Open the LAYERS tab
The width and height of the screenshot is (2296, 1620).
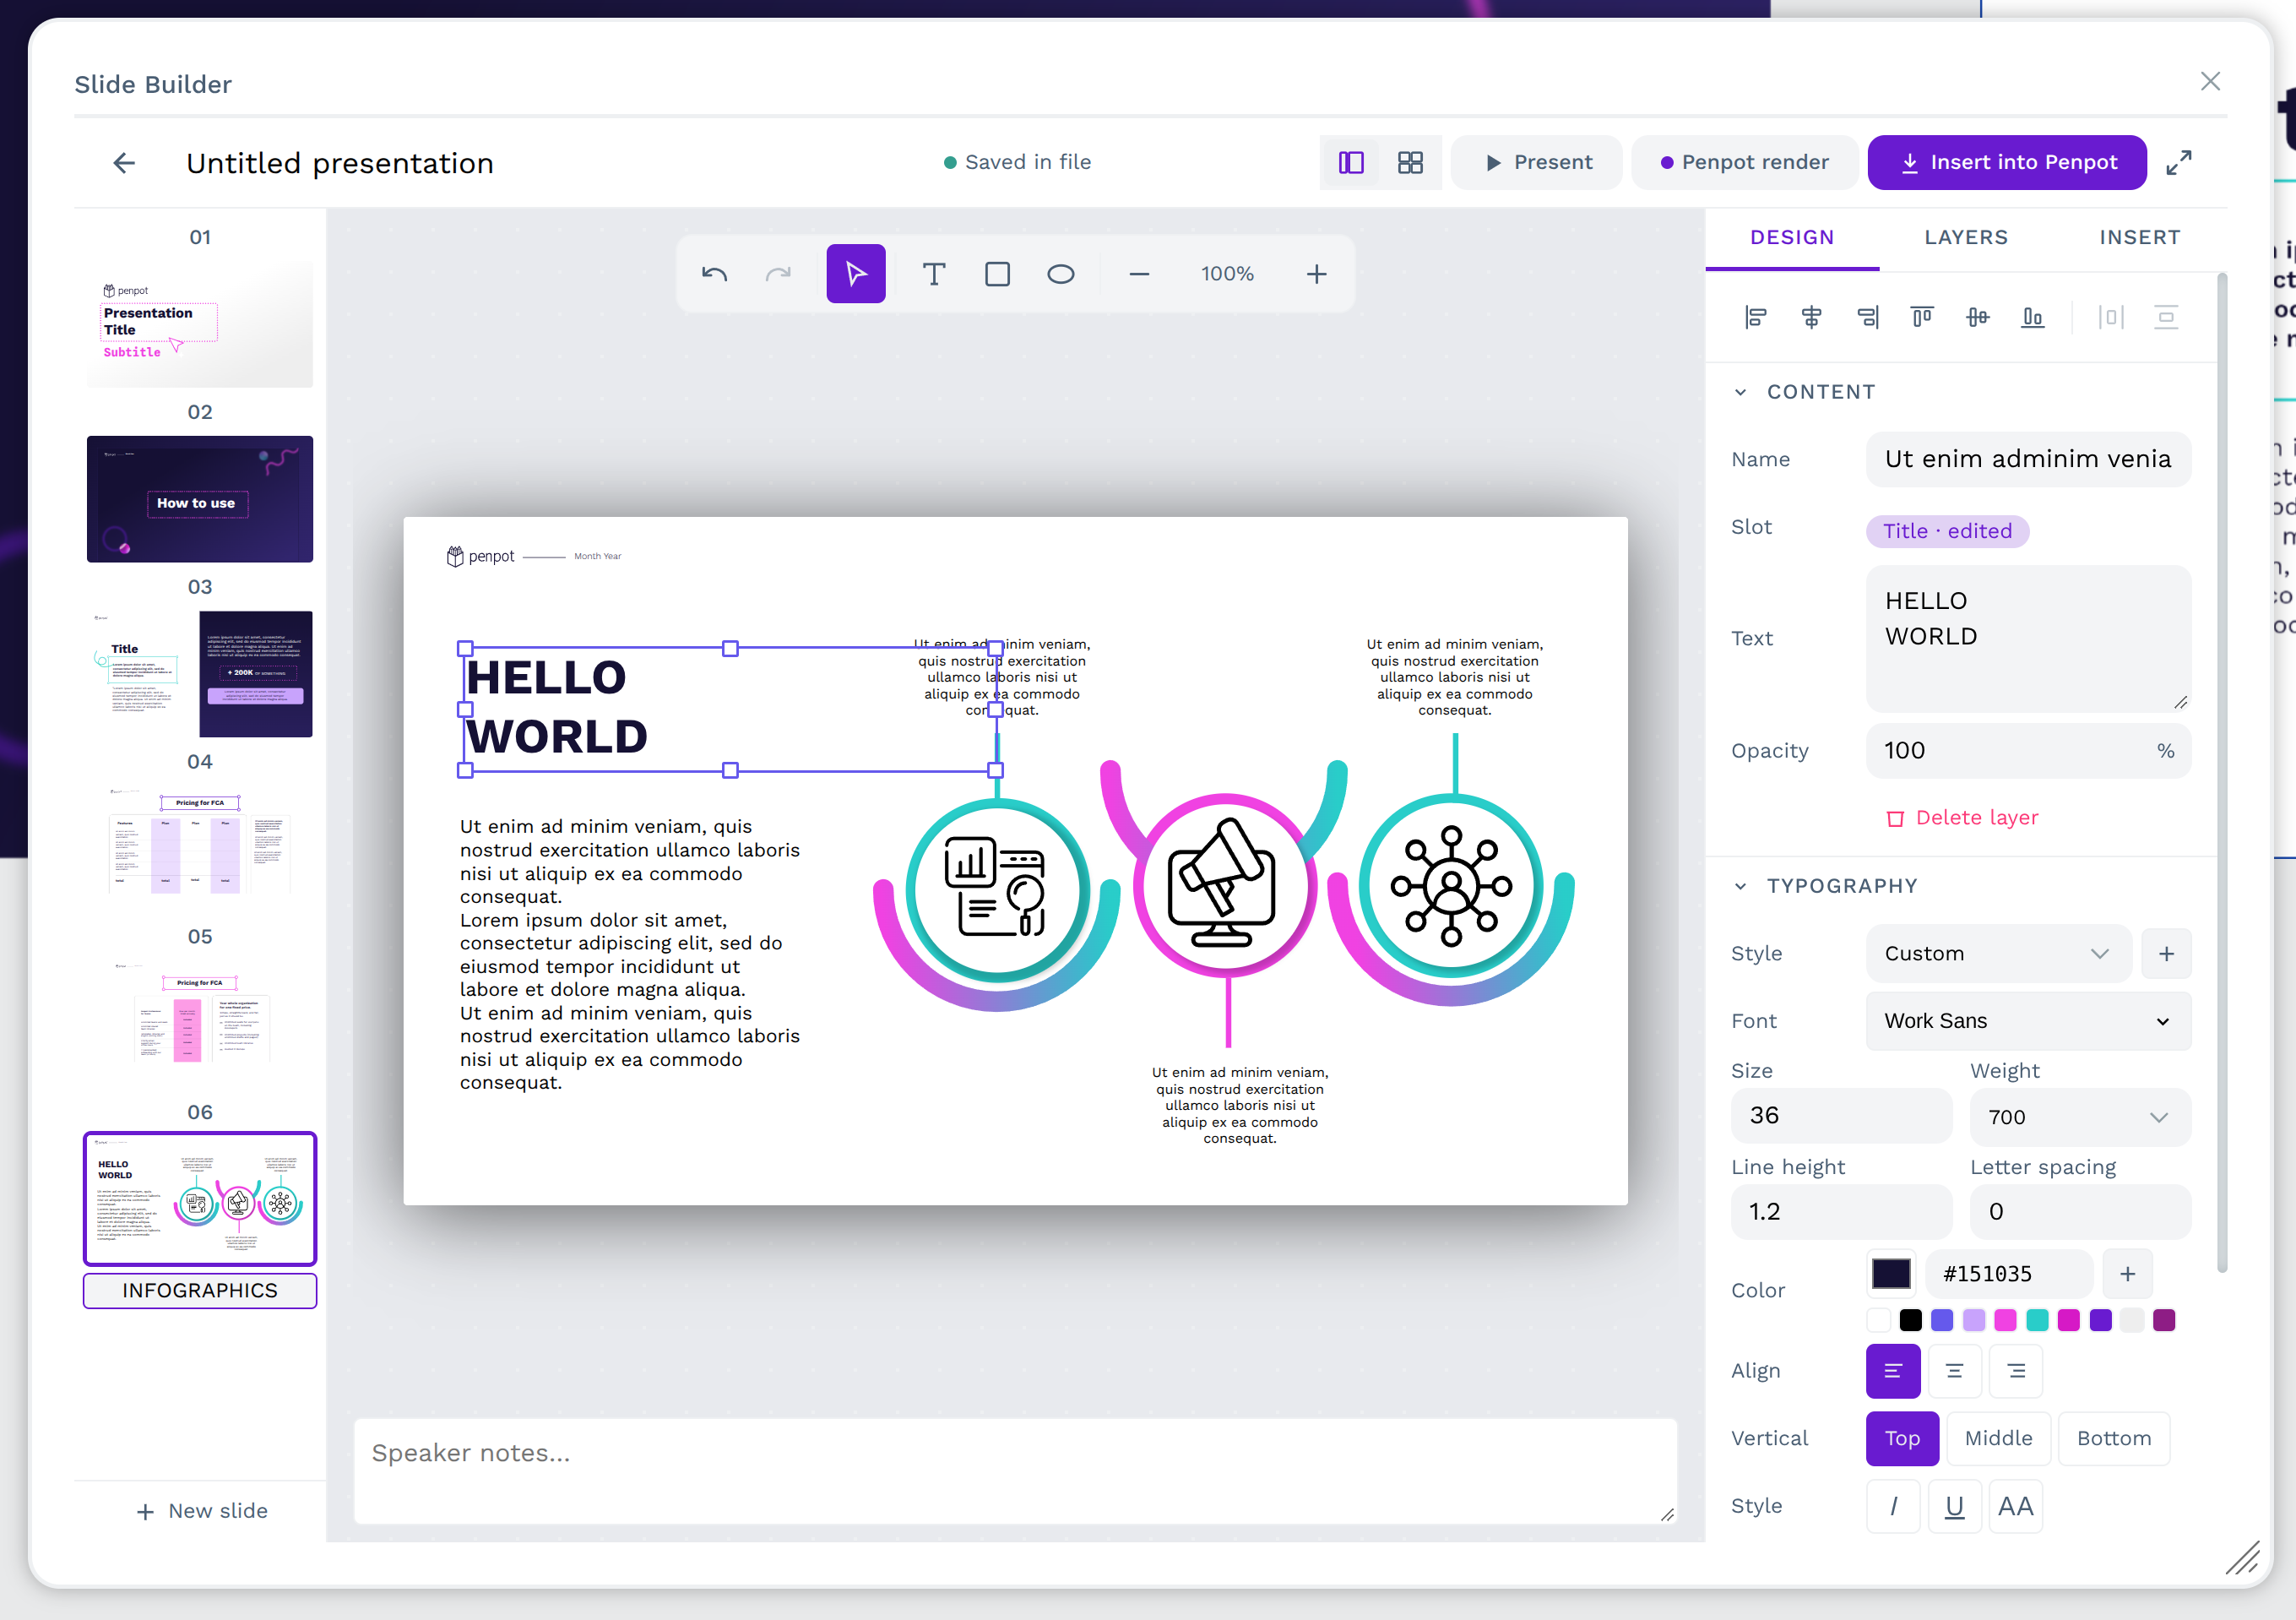(1965, 238)
